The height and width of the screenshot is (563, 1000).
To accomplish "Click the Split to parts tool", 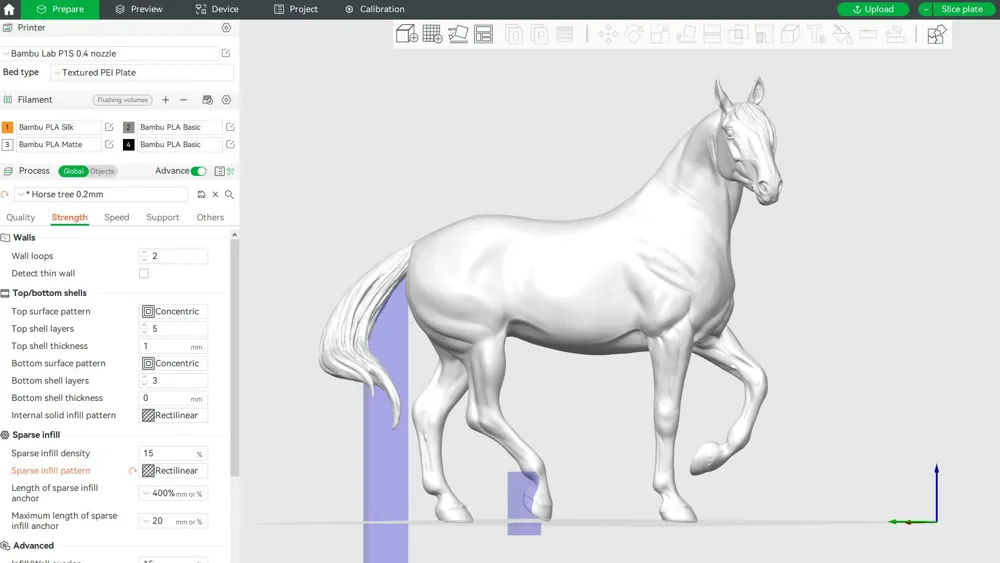I will click(540, 34).
